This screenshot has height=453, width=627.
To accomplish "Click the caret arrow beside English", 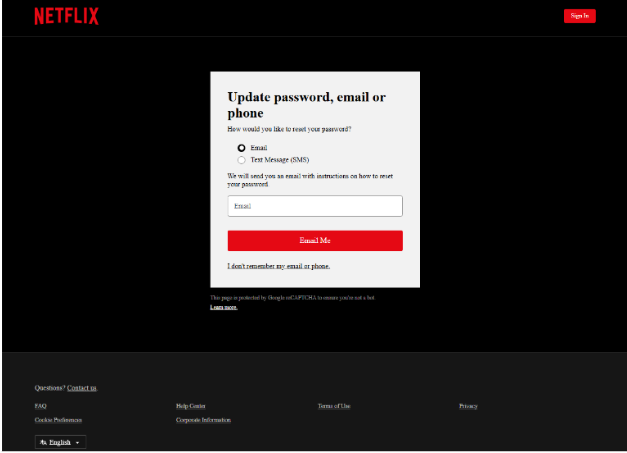I will (78, 442).
